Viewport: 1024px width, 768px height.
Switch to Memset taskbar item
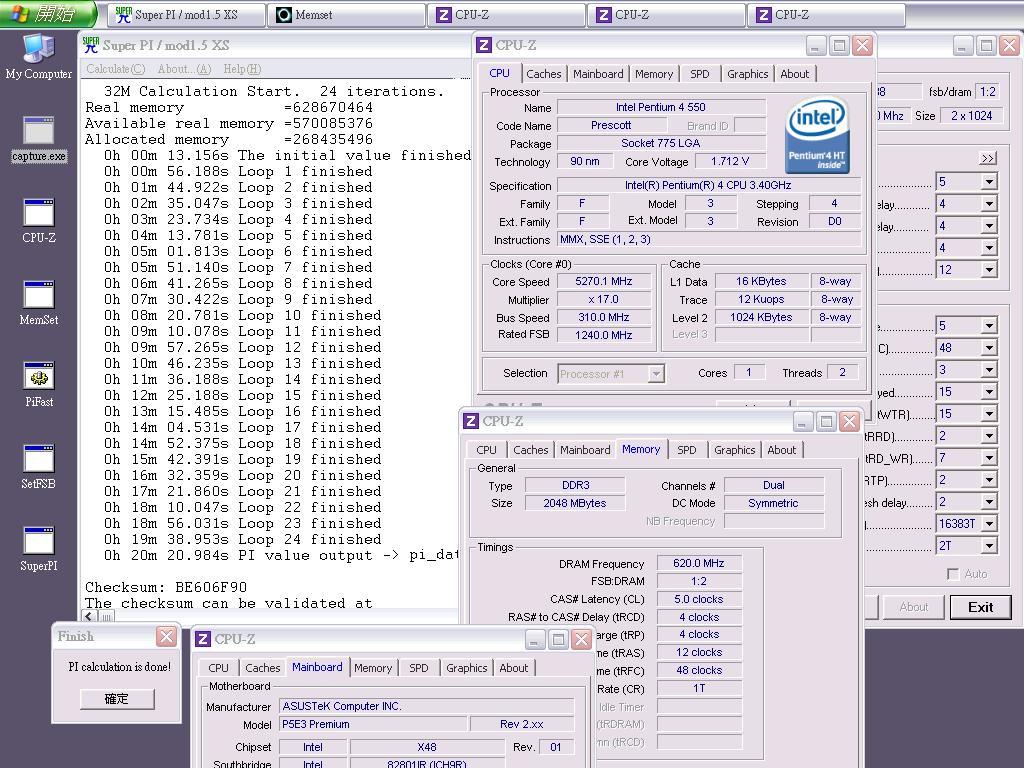346,15
